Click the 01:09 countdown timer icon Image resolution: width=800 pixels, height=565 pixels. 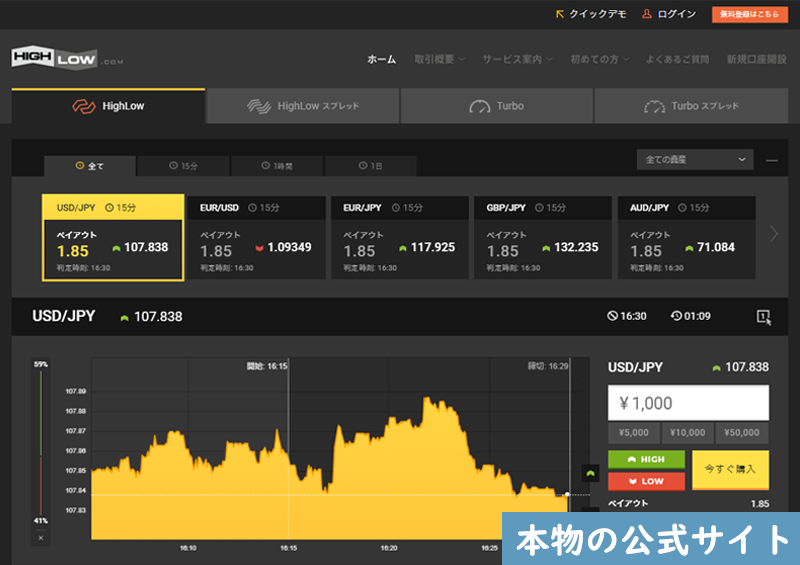pyautogui.click(x=676, y=316)
